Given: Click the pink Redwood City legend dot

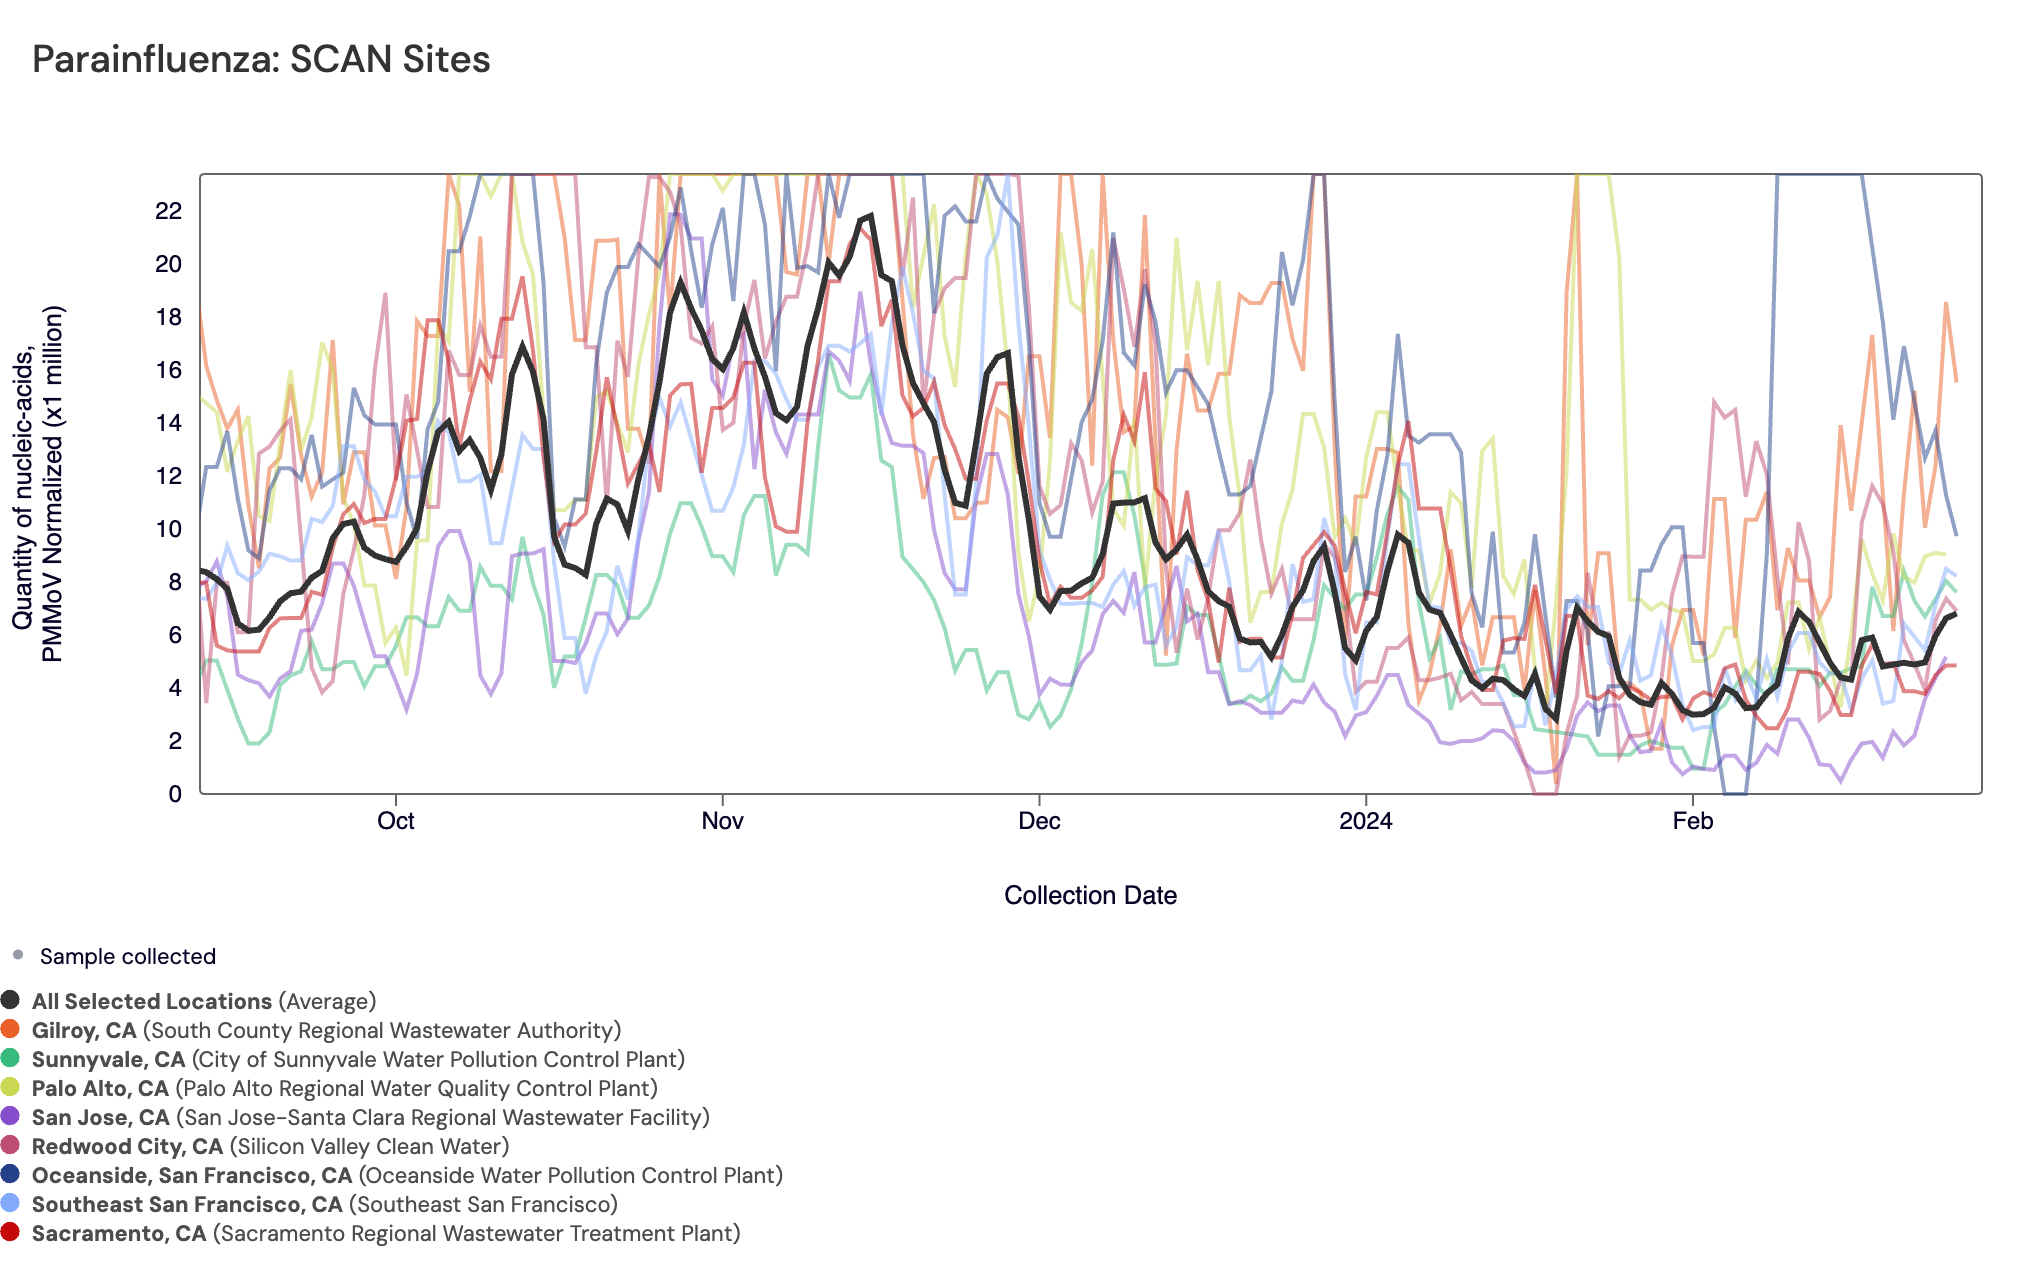Looking at the screenshot, I should pos(10,1145).
